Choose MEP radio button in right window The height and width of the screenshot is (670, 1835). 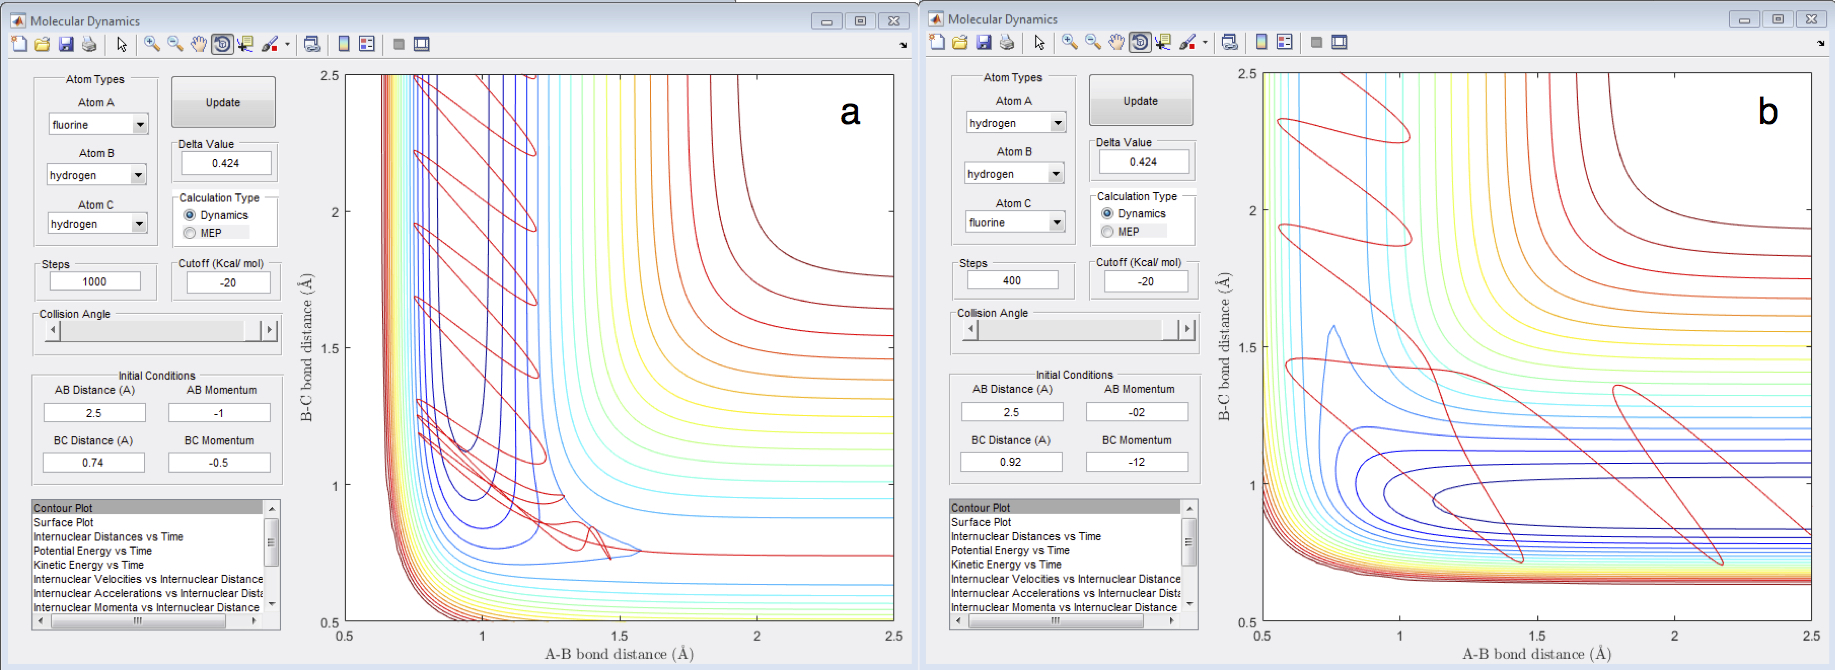tap(1107, 231)
